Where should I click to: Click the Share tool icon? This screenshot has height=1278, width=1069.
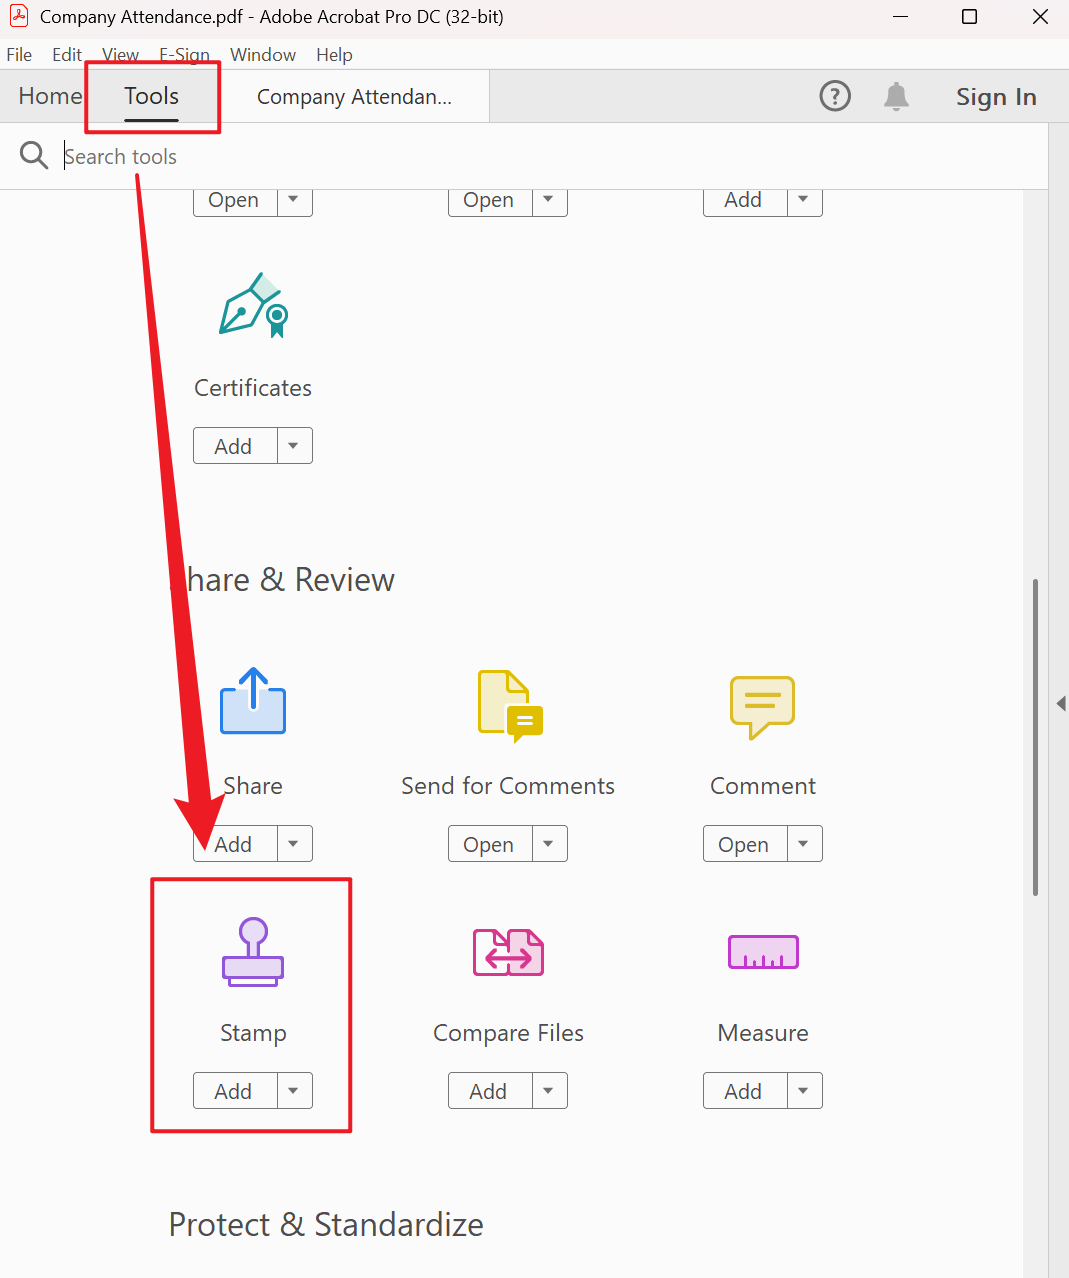pyautogui.click(x=253, y=701)
